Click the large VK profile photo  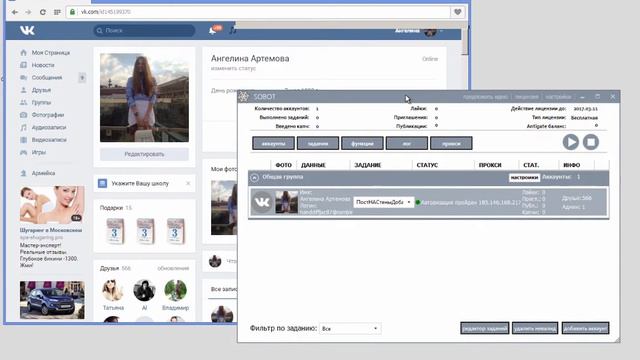coord(144,98)
